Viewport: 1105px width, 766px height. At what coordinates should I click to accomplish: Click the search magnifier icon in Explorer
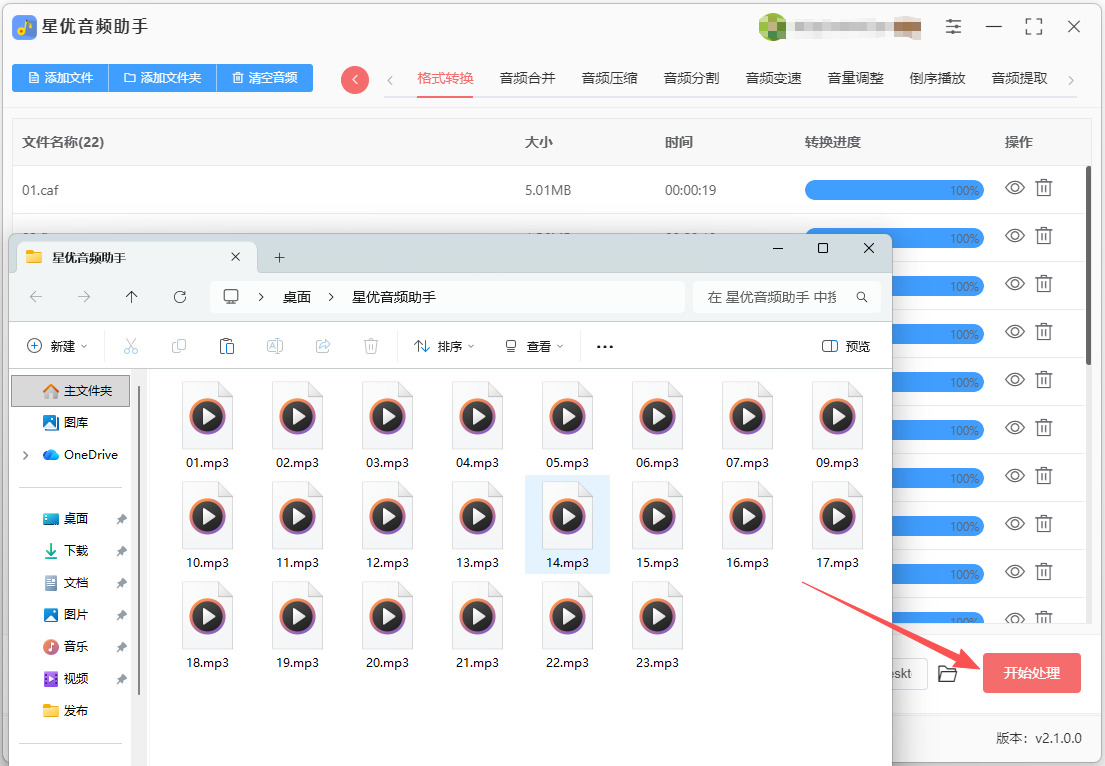862,297
